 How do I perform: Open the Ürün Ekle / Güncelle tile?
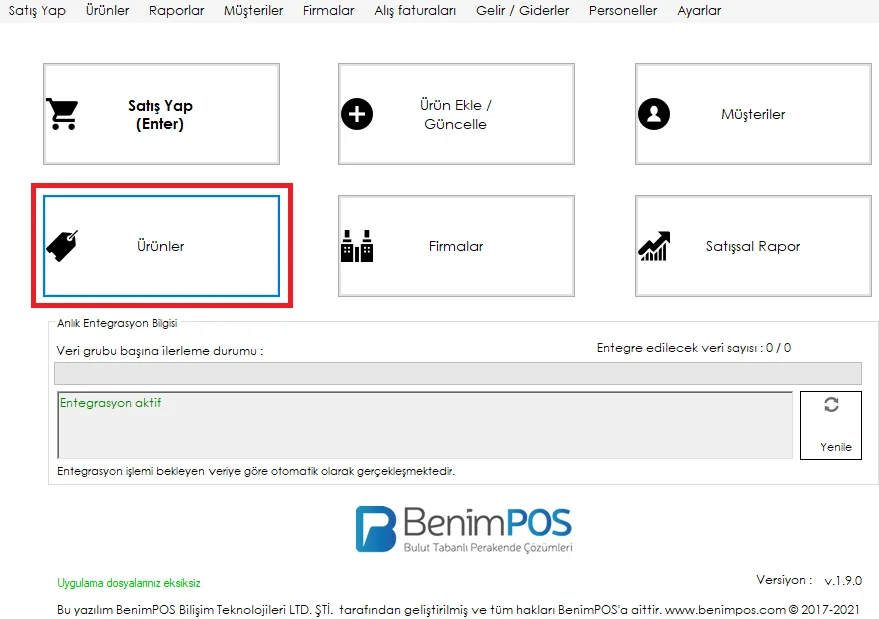(456, 114)
